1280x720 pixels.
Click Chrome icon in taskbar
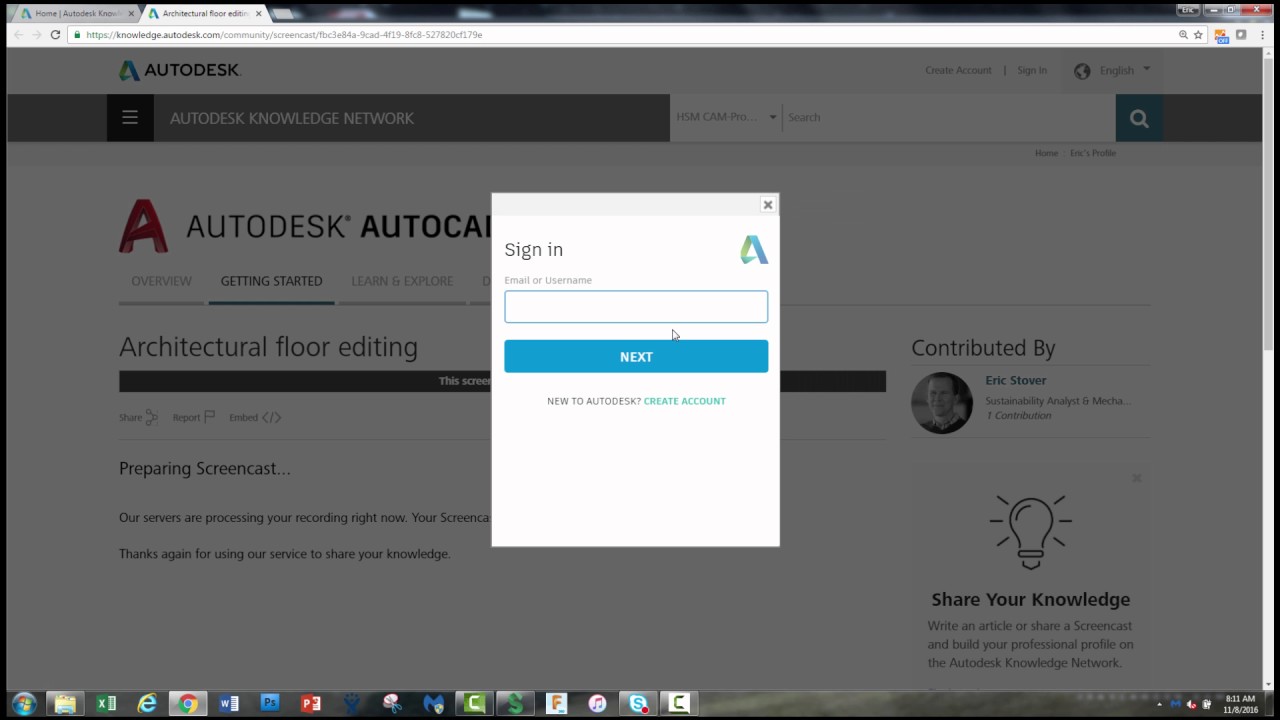click(x=187, y=703)
